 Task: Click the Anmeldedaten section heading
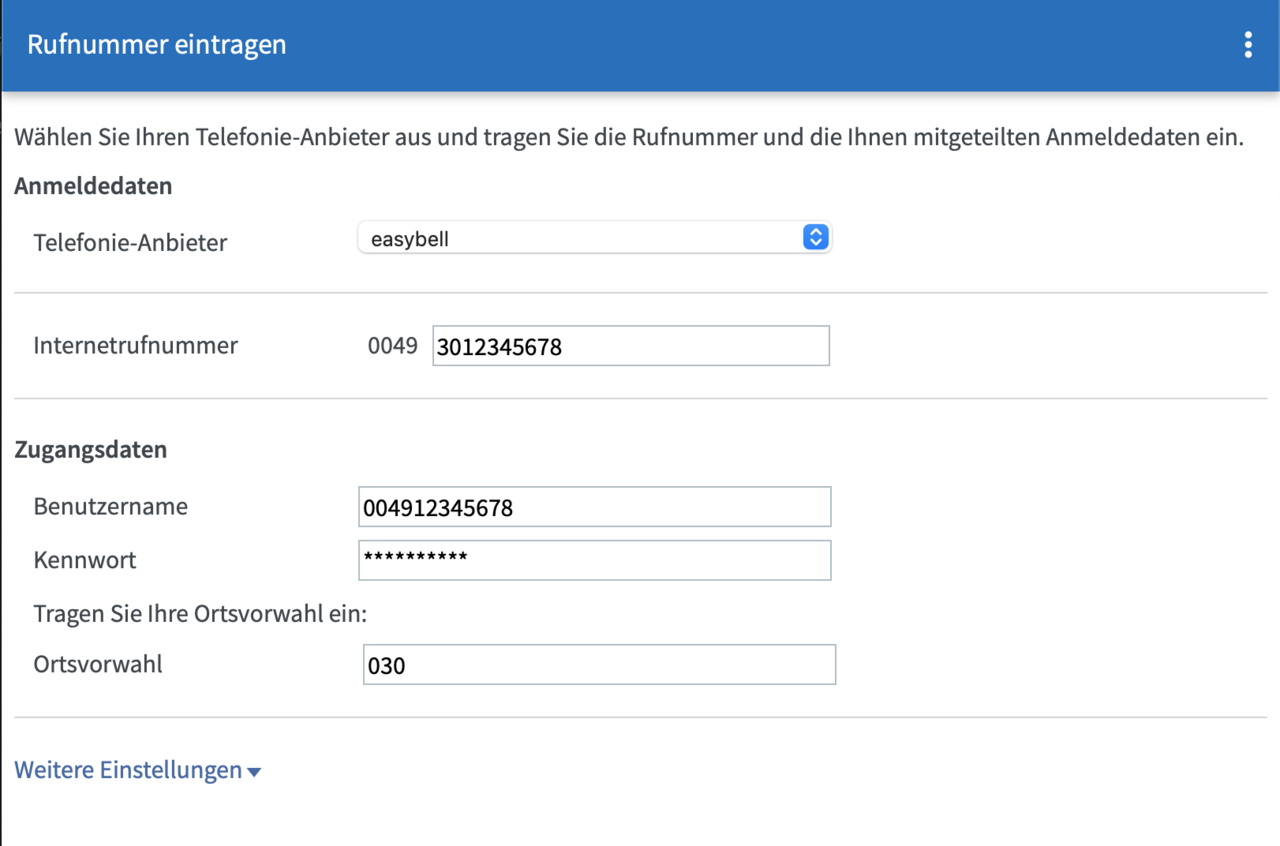tap(93, 186)
